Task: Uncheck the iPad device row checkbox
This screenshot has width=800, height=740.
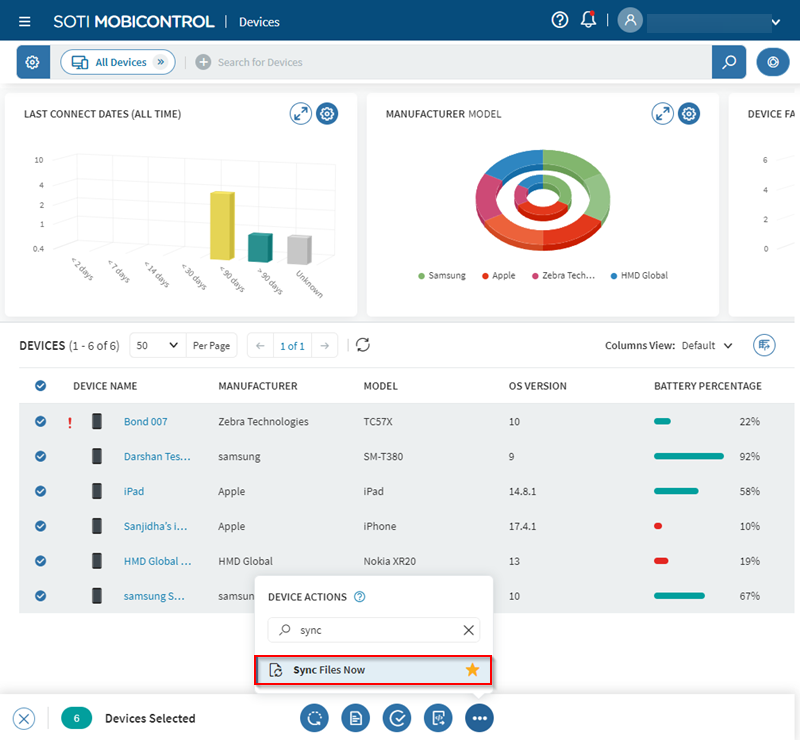Action: 40,491
